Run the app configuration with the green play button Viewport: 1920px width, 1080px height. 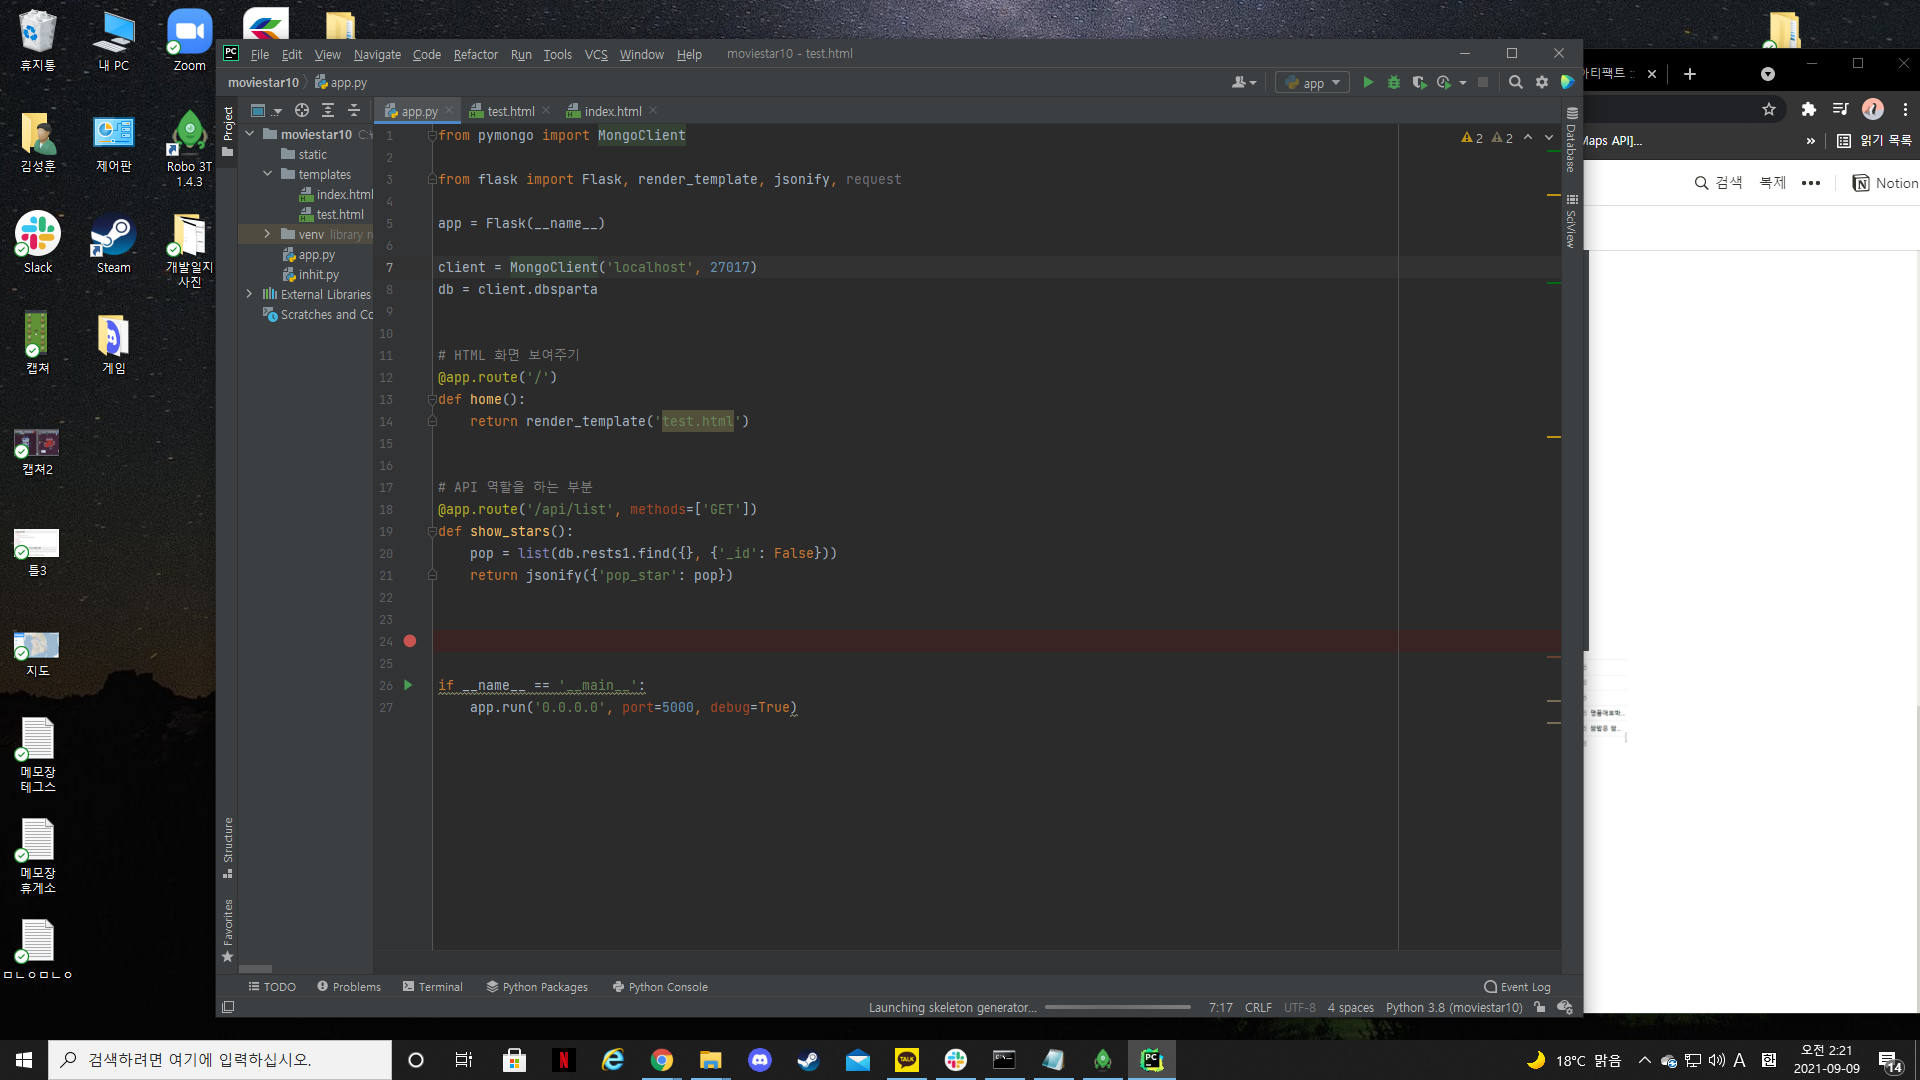coord(1368,83)
